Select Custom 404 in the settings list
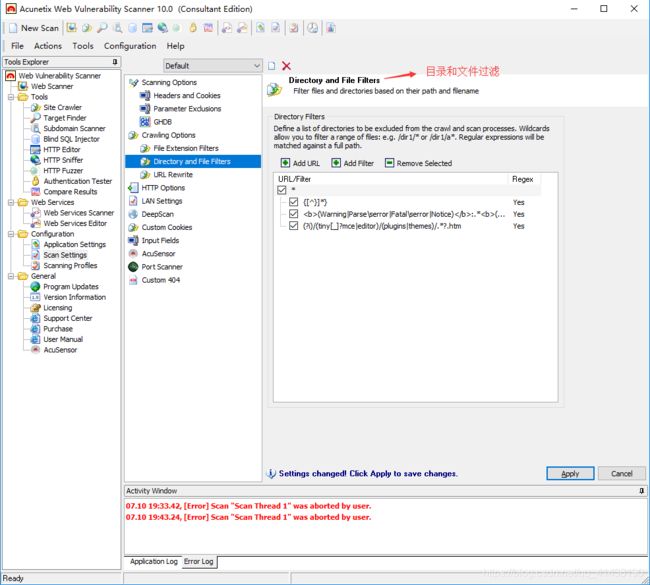Viewport: 650px width, 585px height. click(x=160, y=280)
